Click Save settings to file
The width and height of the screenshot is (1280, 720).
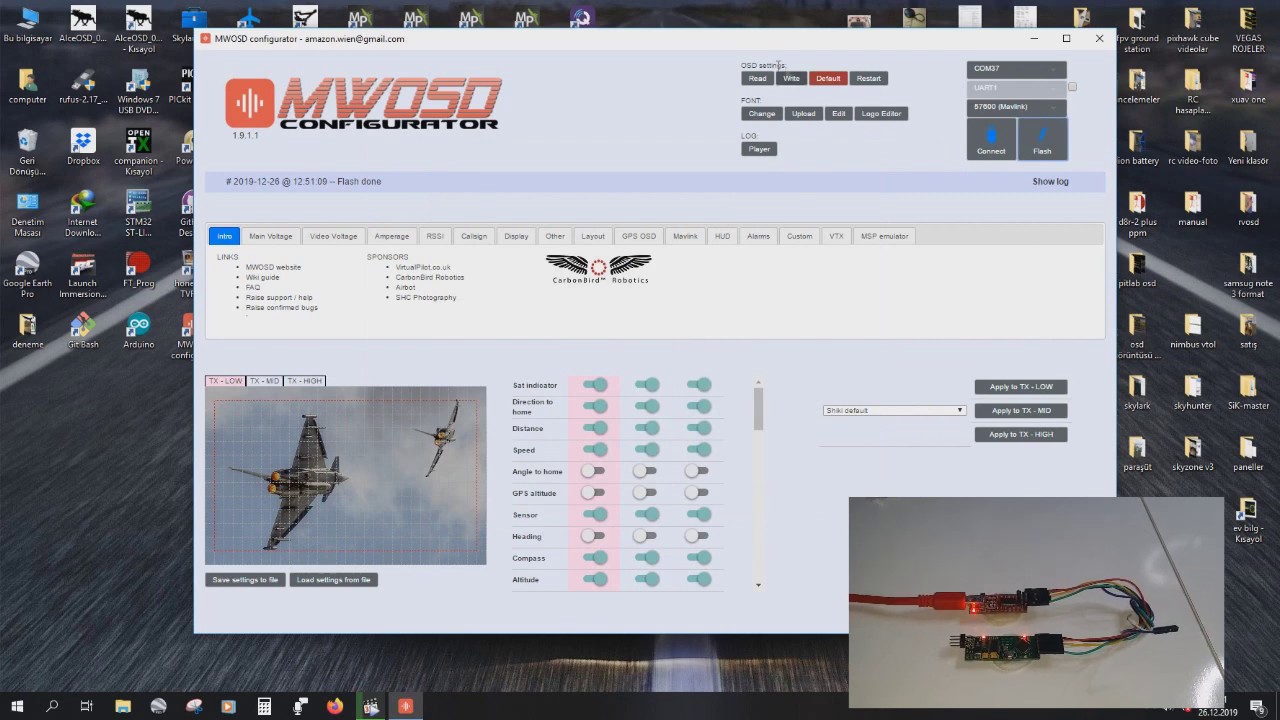tap(245, 580)
